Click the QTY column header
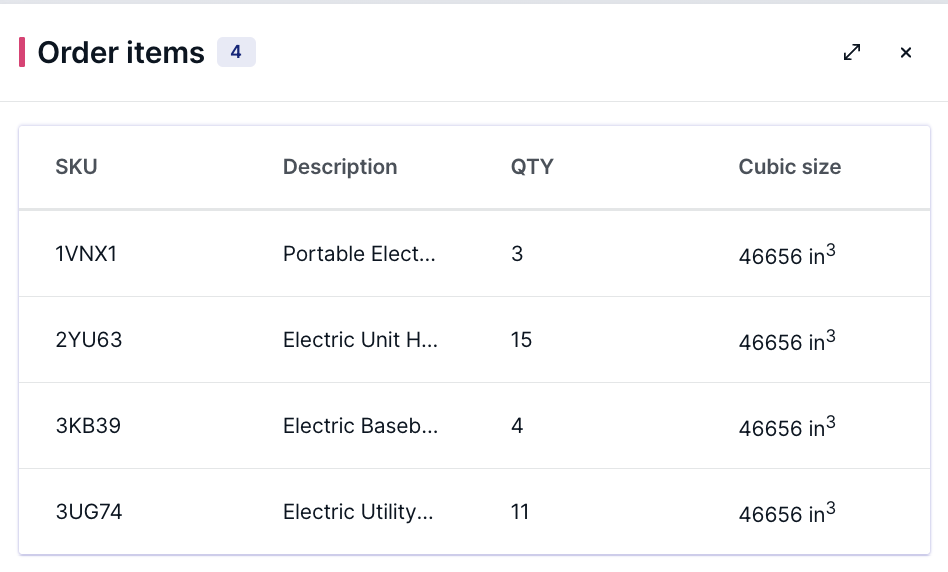 (x=532, y=167)
